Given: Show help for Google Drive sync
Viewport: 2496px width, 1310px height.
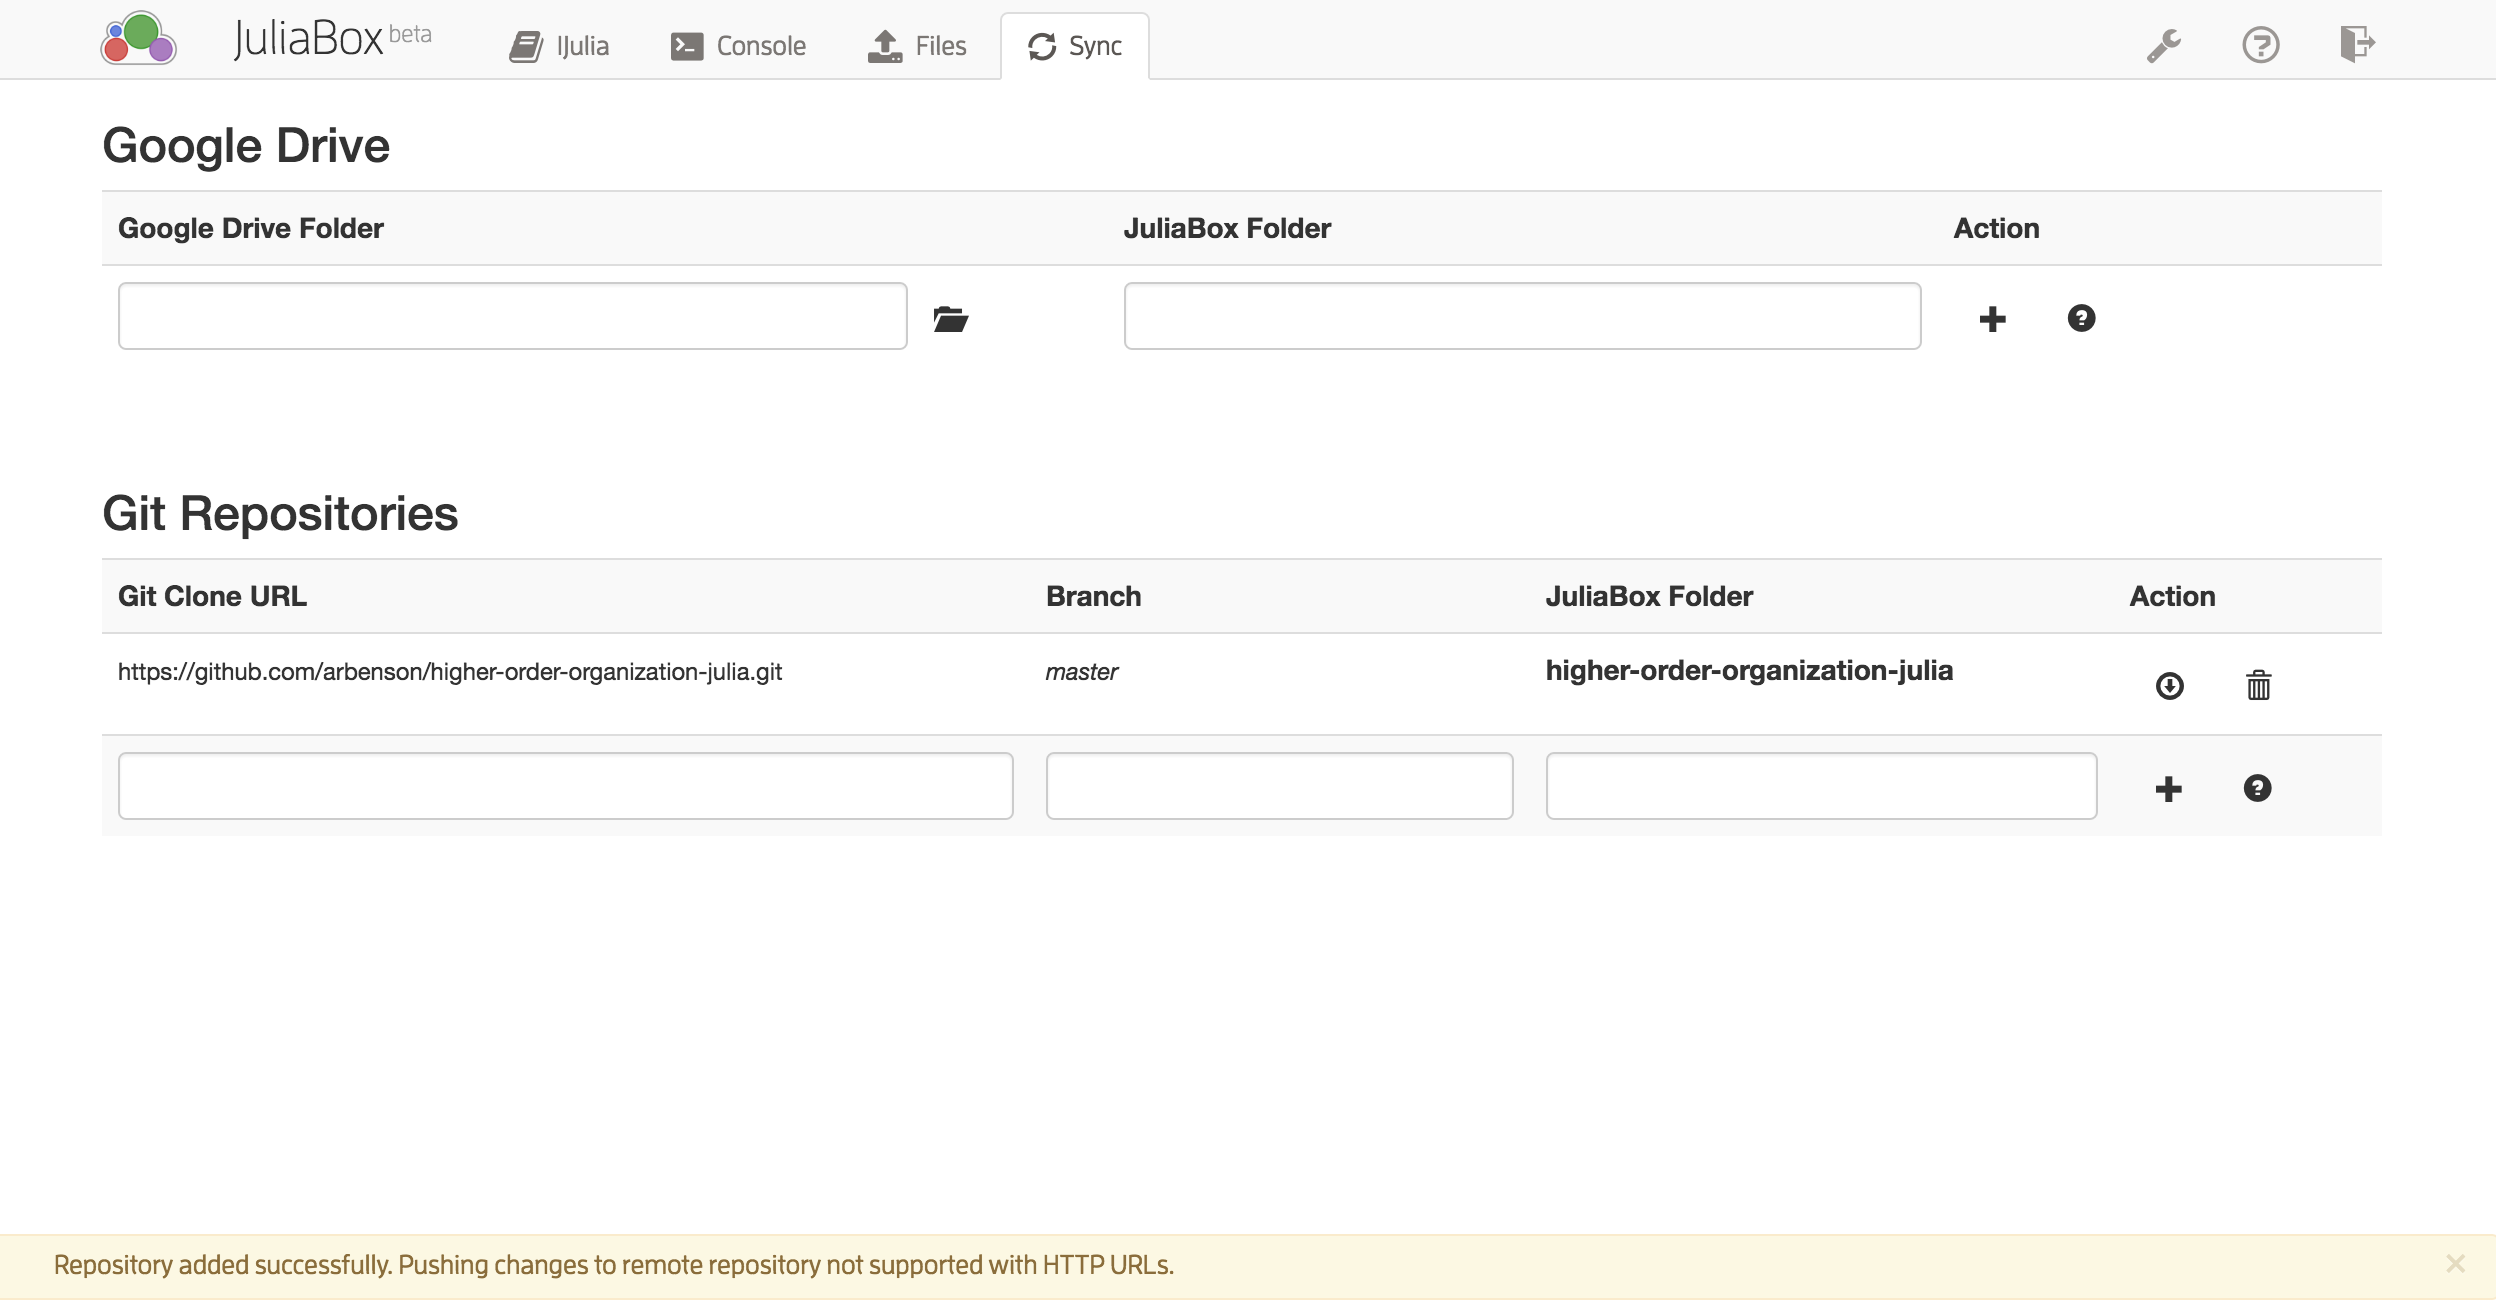Looking at the screenshot, I should pyautogui.click(x=2081, y=318).
